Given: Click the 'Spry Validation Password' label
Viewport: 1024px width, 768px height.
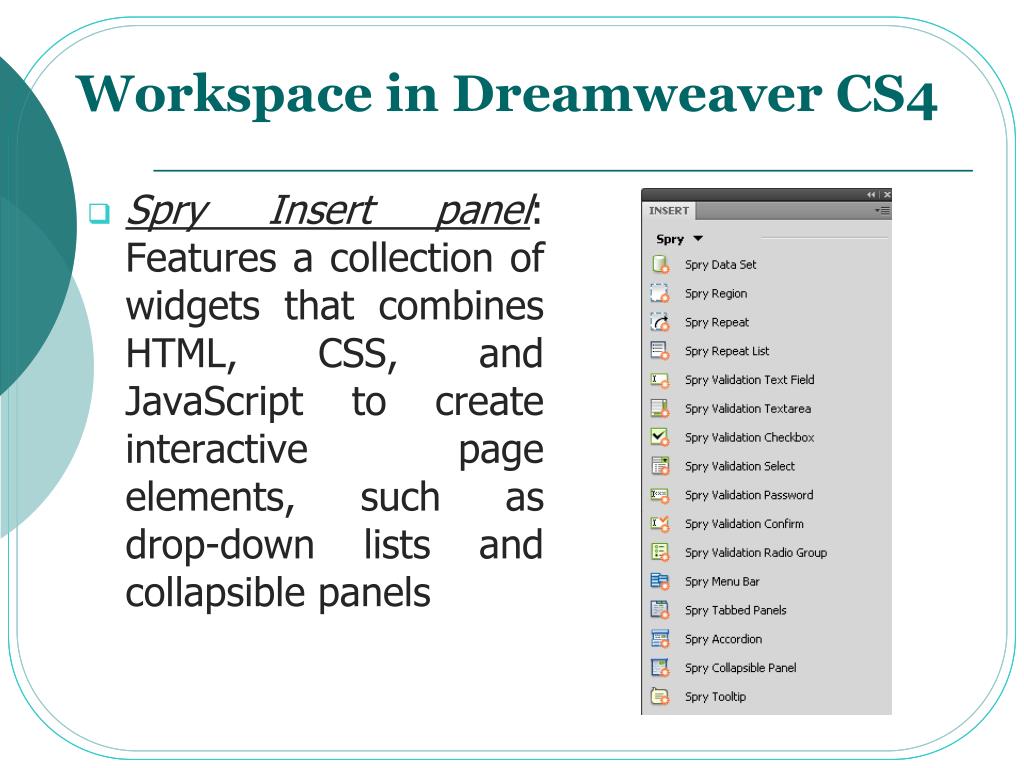Looking at the screenshot, I should coord(749,495).
